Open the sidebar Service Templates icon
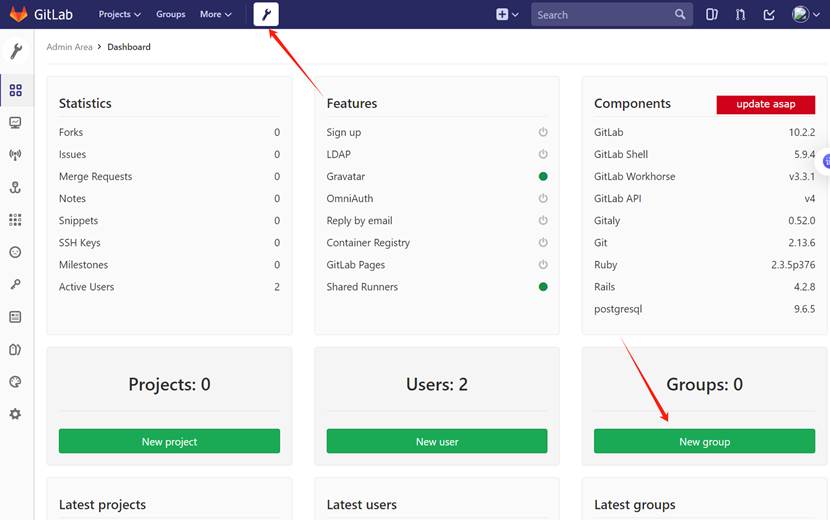The image size is (830, 520). coord(15,317)
